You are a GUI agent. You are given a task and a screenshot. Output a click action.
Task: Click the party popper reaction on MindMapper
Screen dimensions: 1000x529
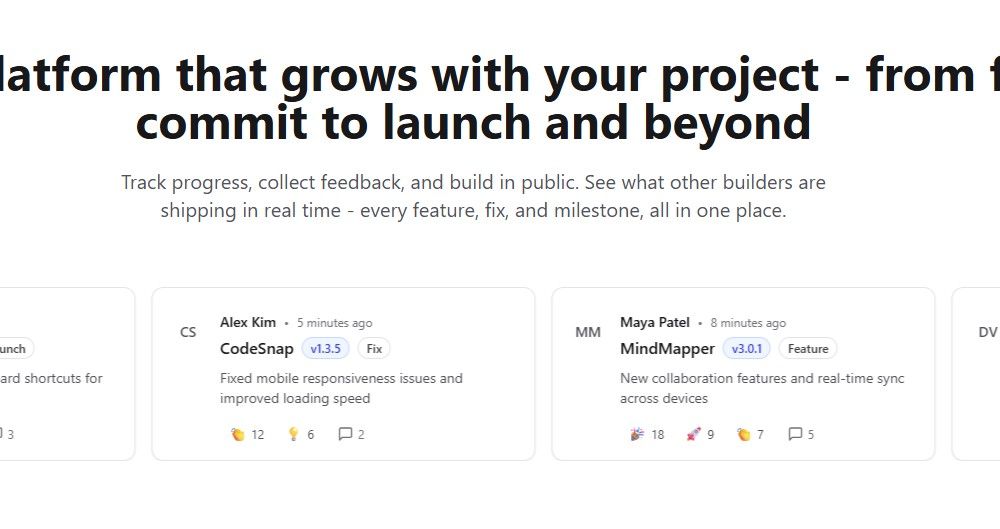(638, 434)
